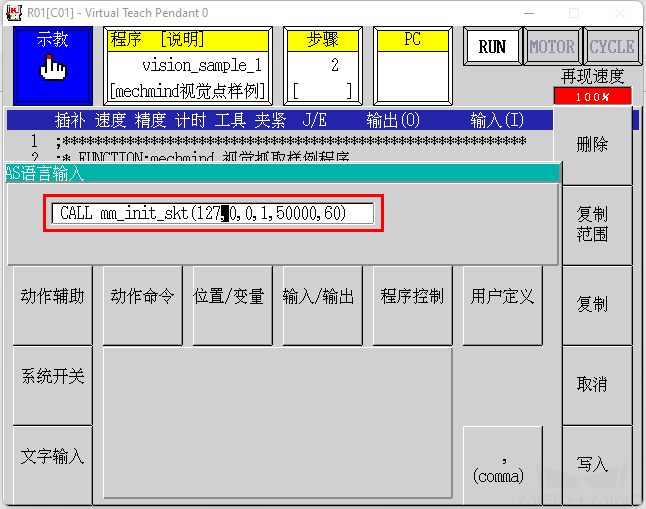
Task: Open 位置/变量 position variable category
Action: click(x=232, y=305)
